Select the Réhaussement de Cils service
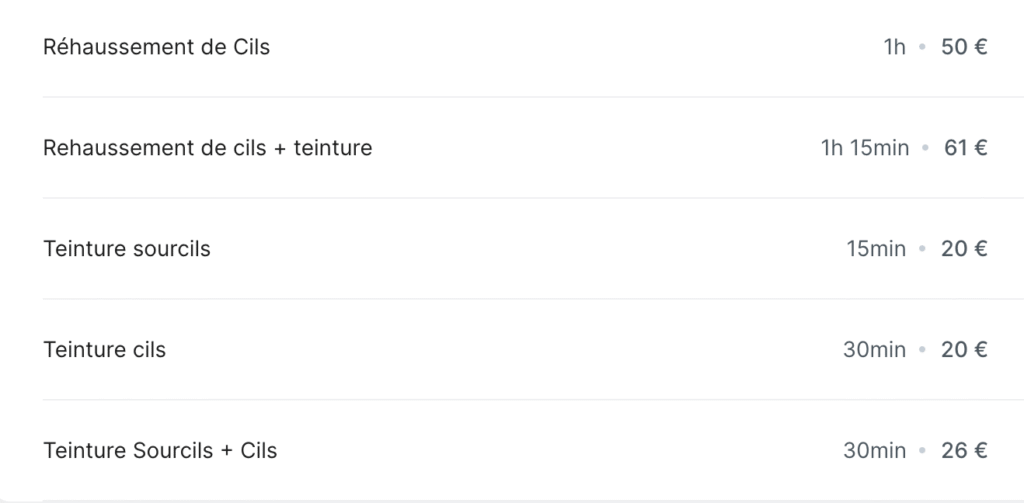 [x=533, y=47]
